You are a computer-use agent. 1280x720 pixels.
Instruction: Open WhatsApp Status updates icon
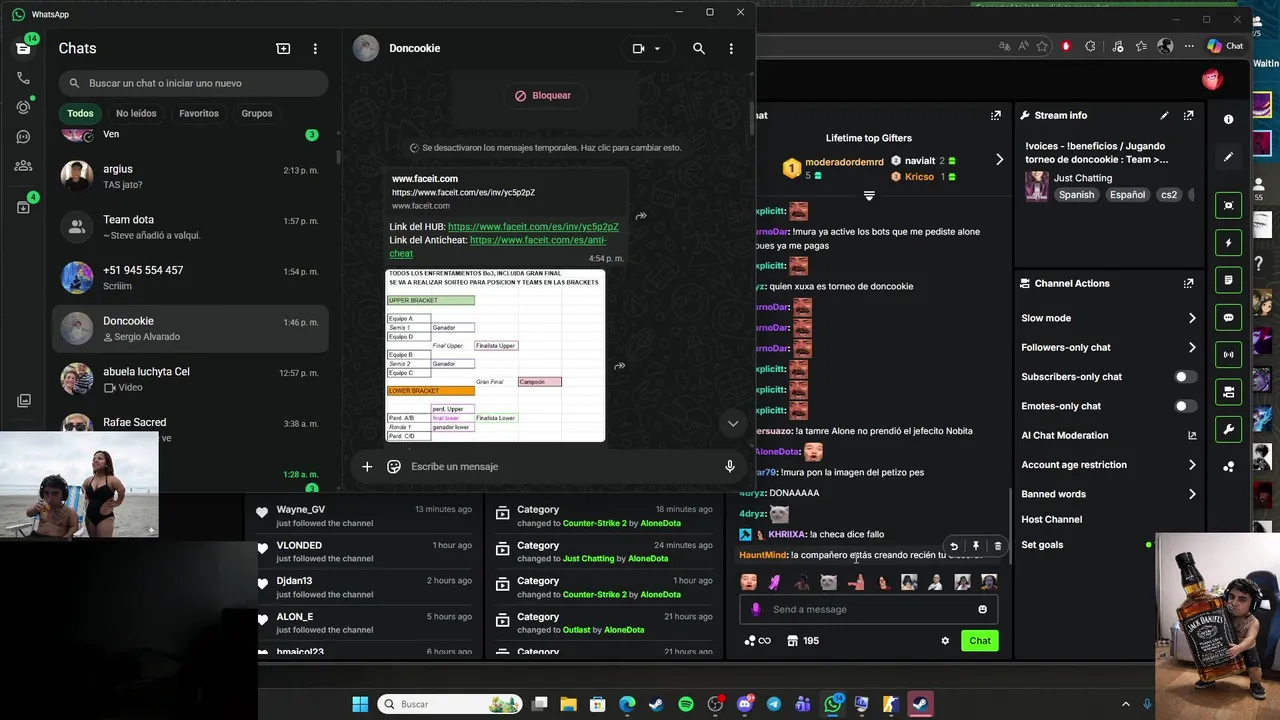pyautogui.click(x=23, y=107)
